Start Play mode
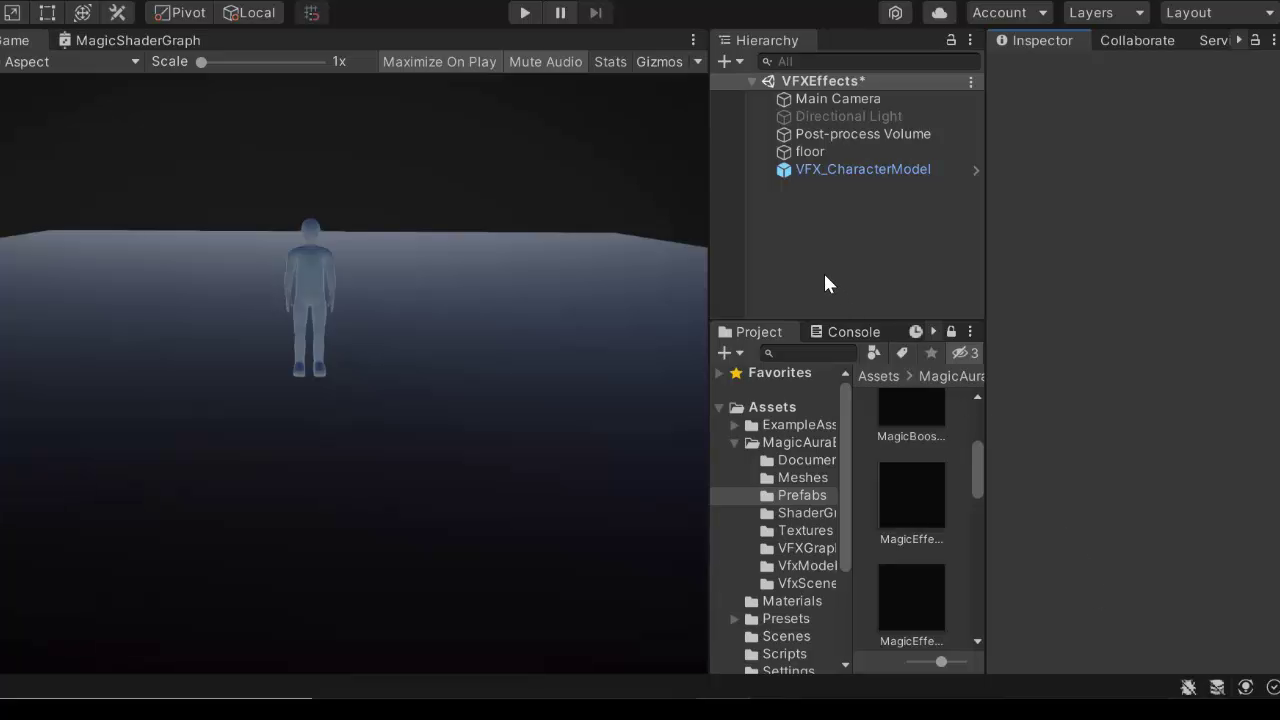Image resolution: width=1280 pixels, height=720 pixels. point(525,13)
